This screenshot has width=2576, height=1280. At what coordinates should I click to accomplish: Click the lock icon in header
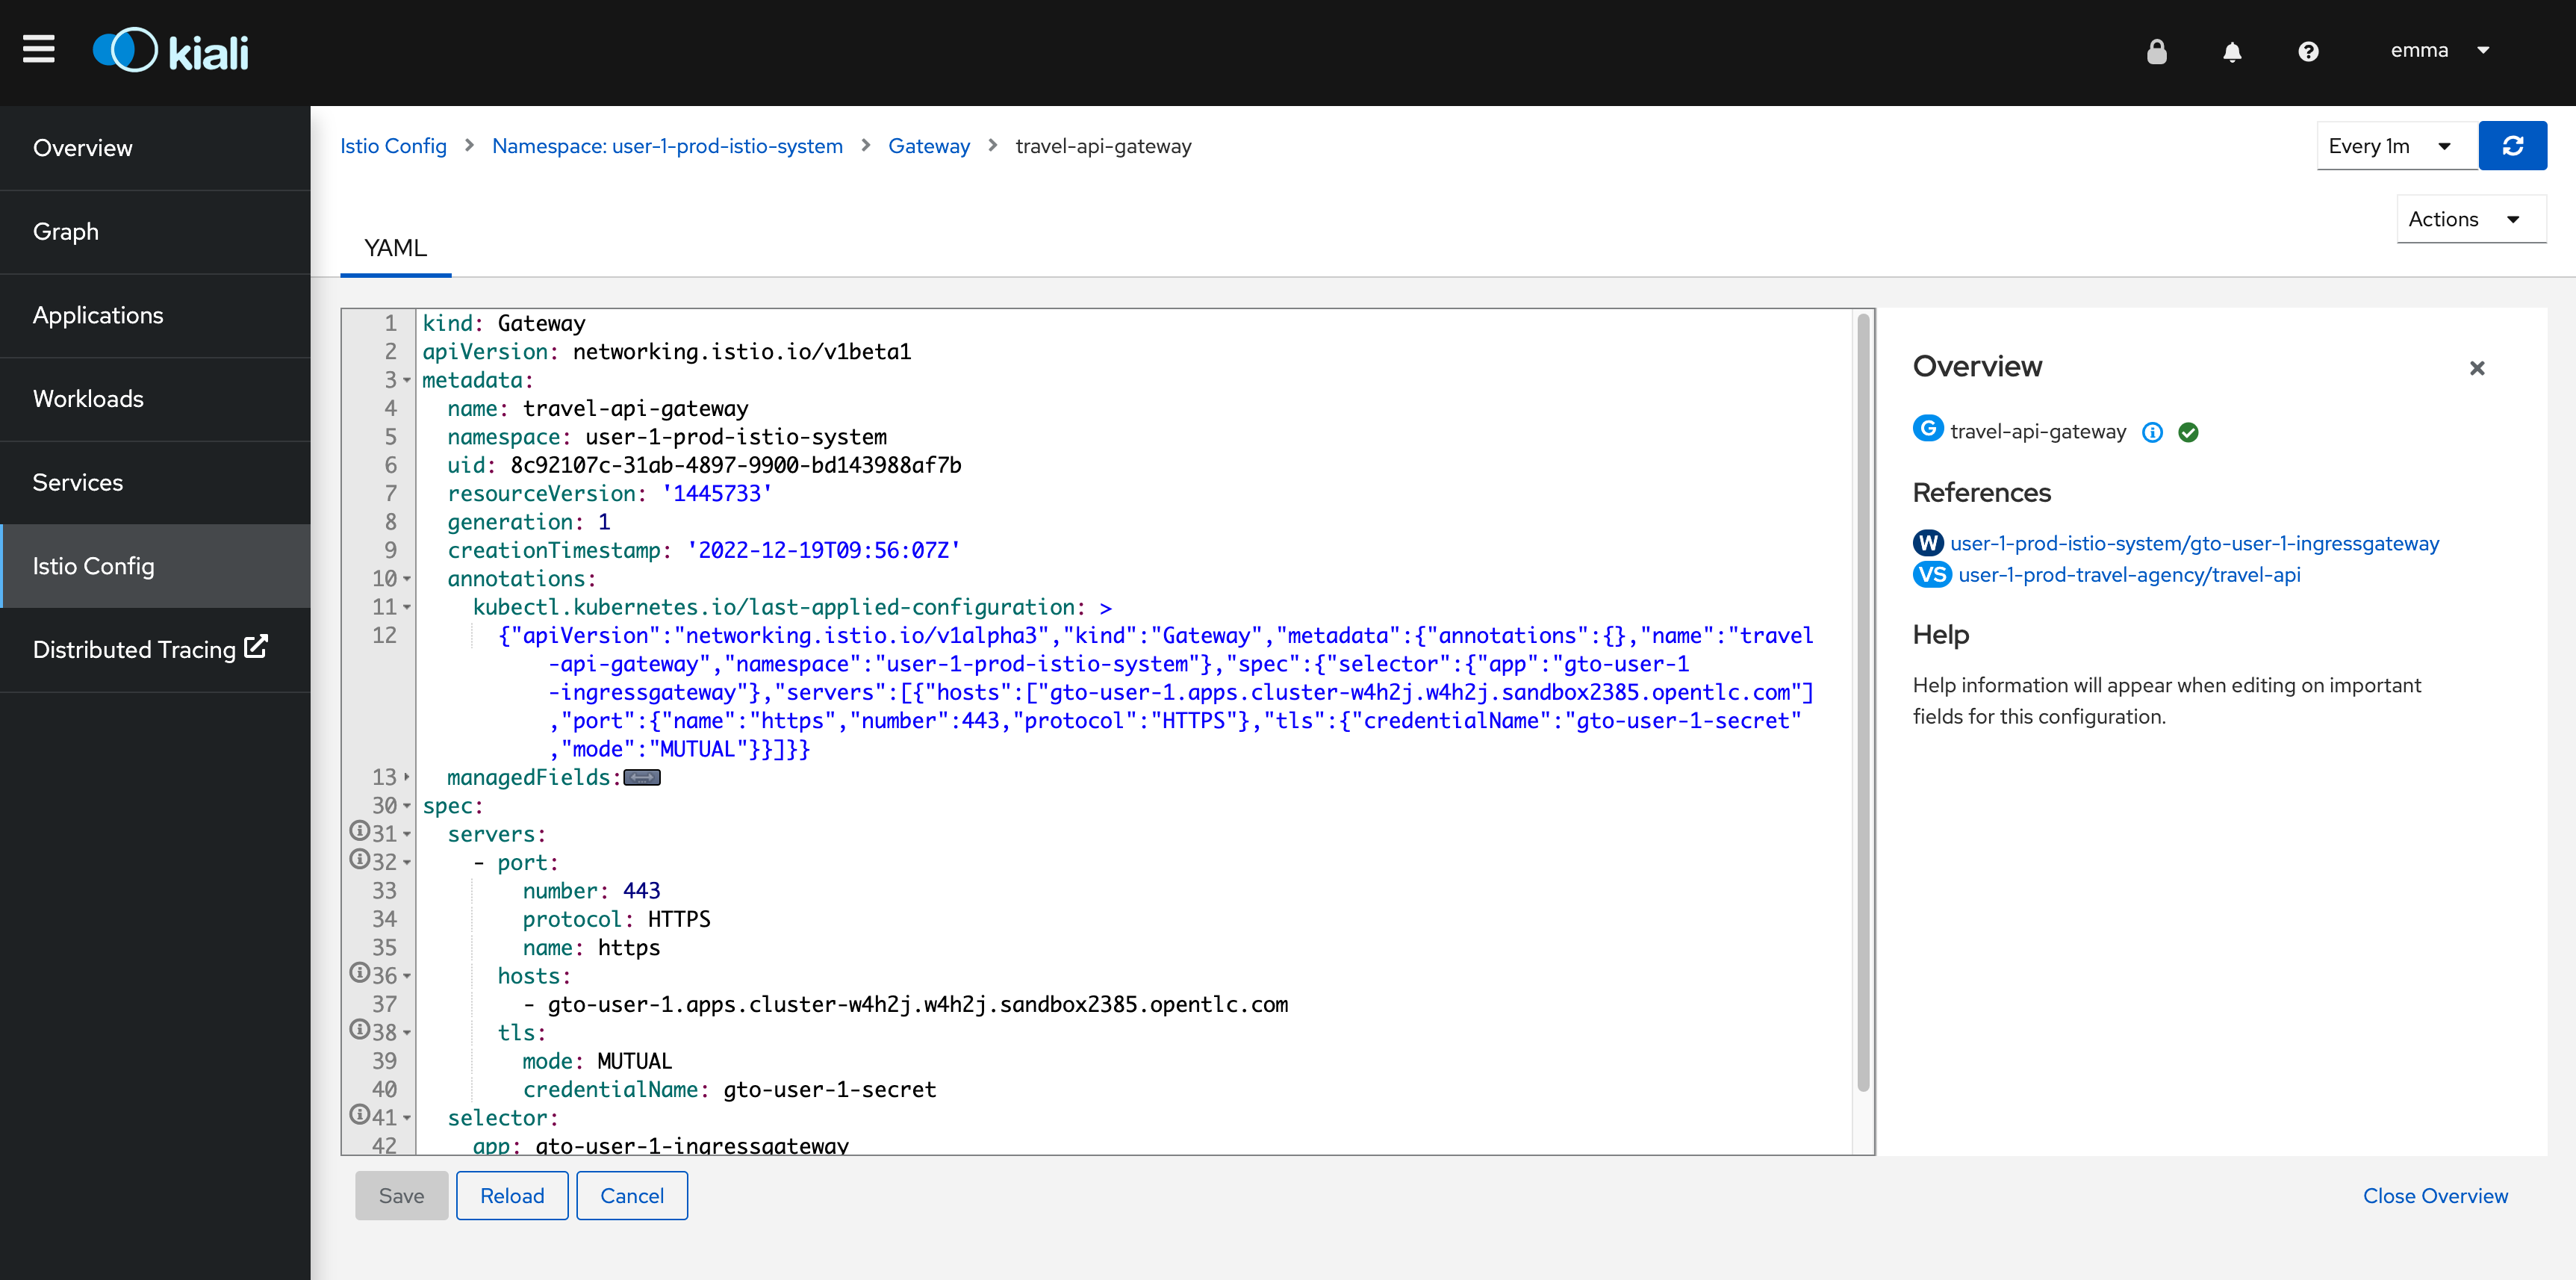click(x=2156, y=51)
